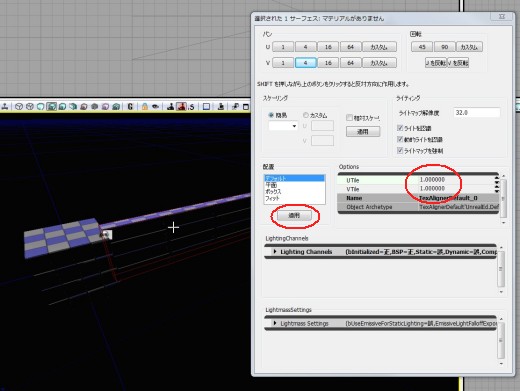Click the blue square viewport icon
The height and width of the screenshot is (391, 520).
pos(206,107)
